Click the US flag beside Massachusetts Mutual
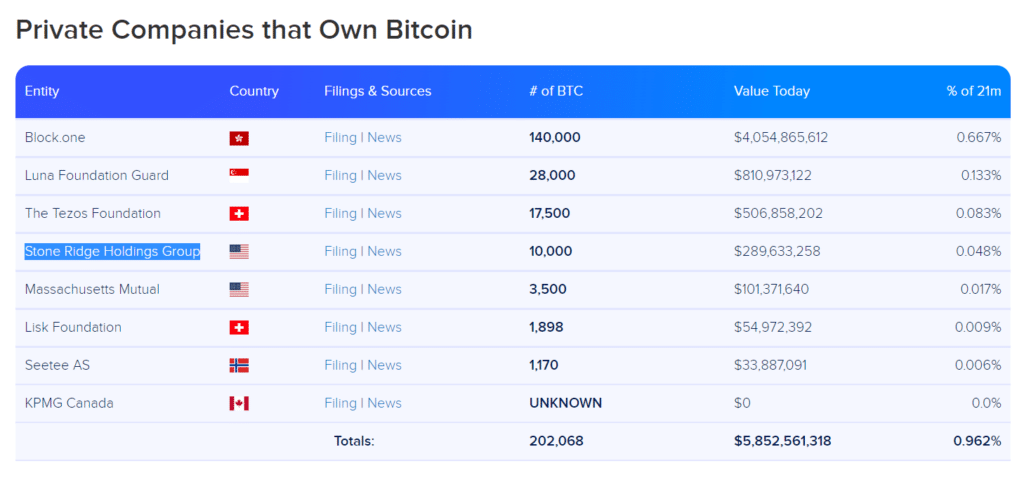 pos(239,289)
